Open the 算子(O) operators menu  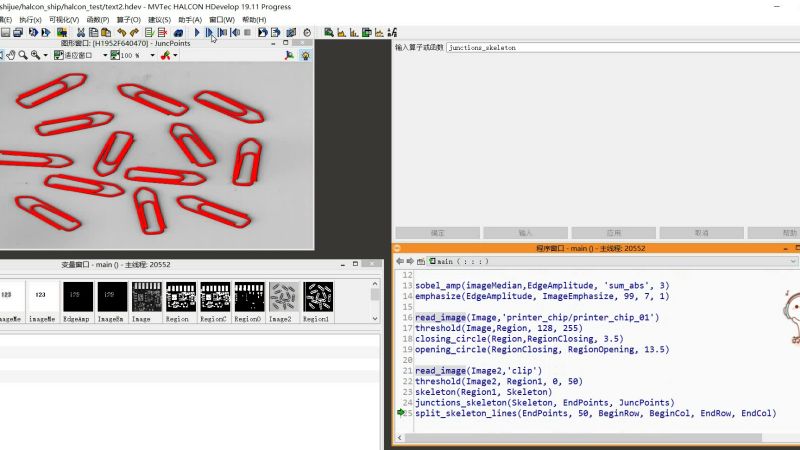[x=128, y=19]
